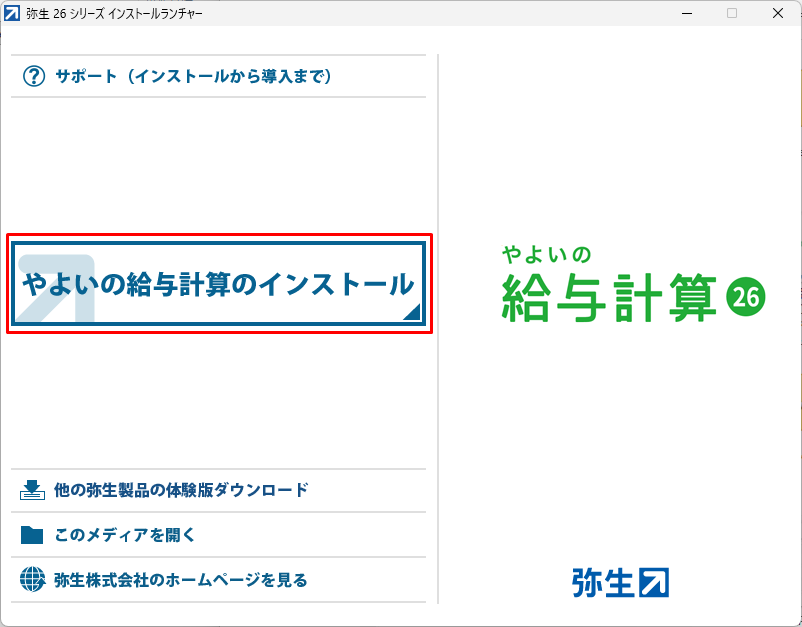Click the disabled maximize window button
Image resolution: width=802 pixels, height=627 pixels.
pos(732,13)
